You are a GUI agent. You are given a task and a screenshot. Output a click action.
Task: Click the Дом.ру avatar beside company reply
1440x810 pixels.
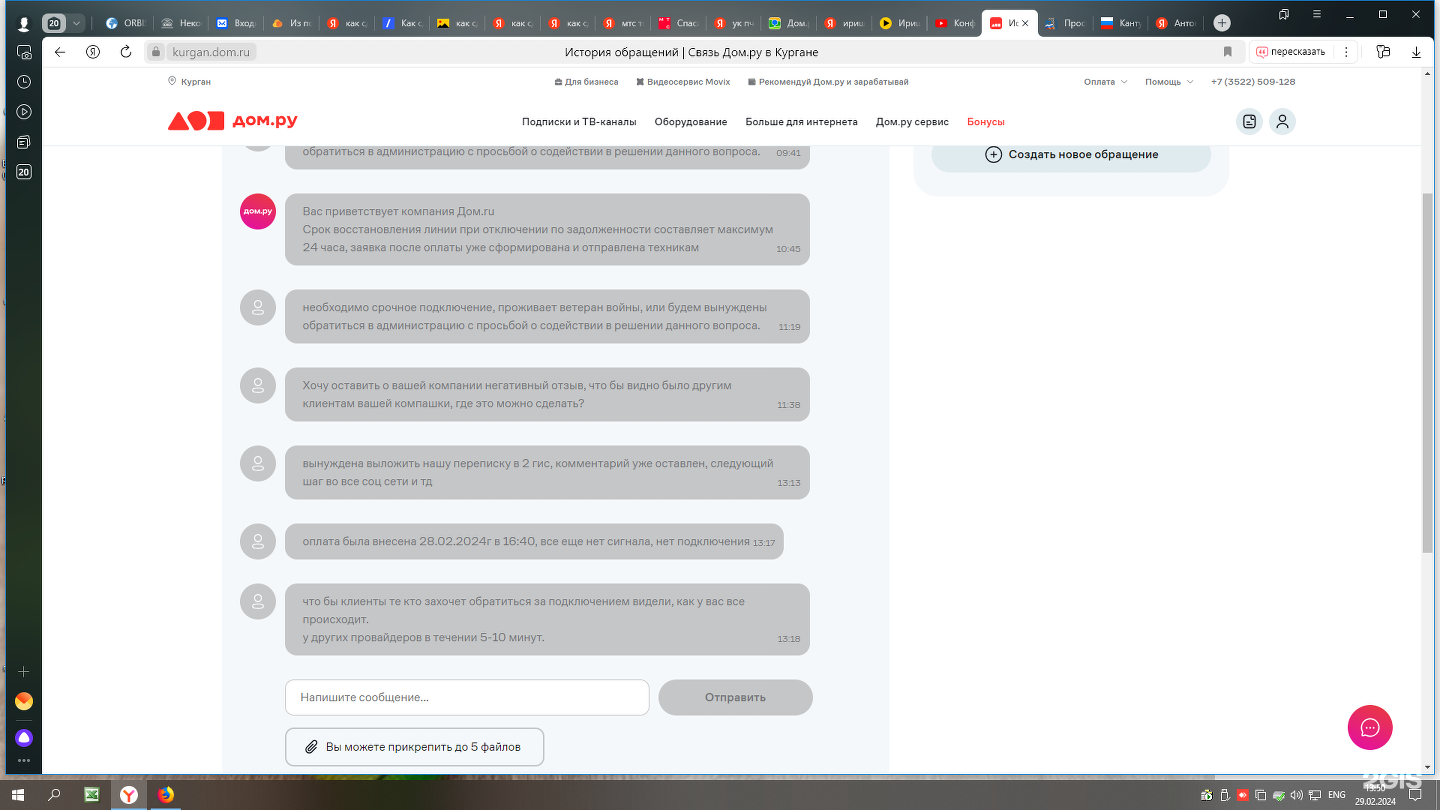point(258,211)
